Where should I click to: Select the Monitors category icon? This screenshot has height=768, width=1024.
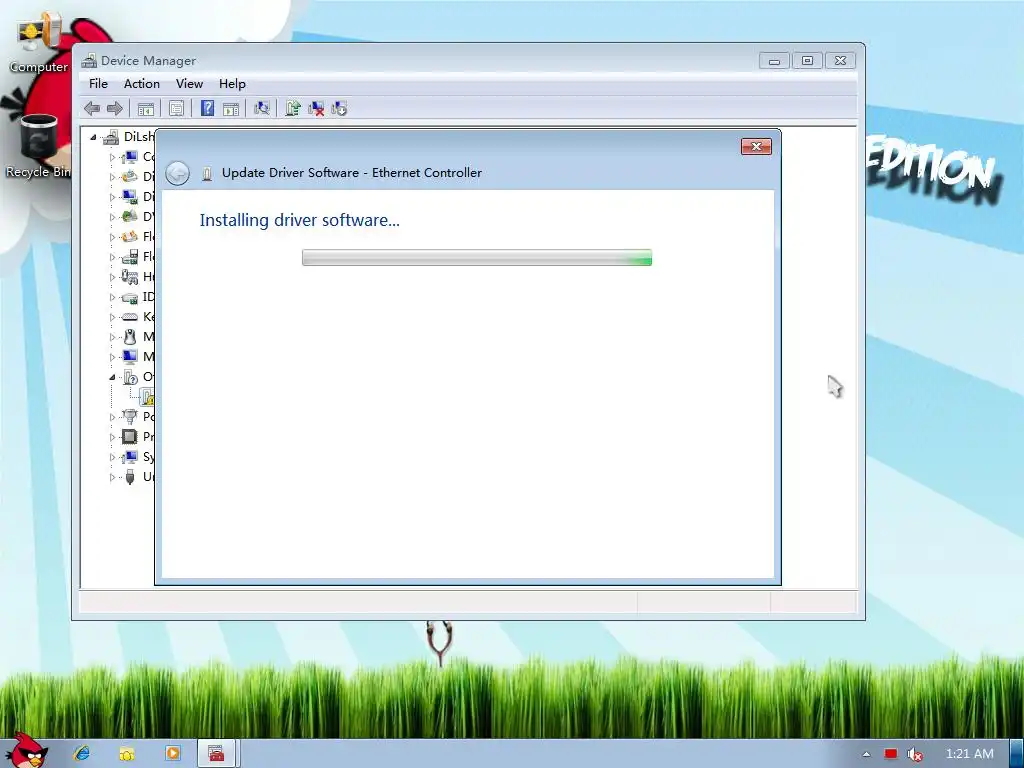[x=130, y=357]
